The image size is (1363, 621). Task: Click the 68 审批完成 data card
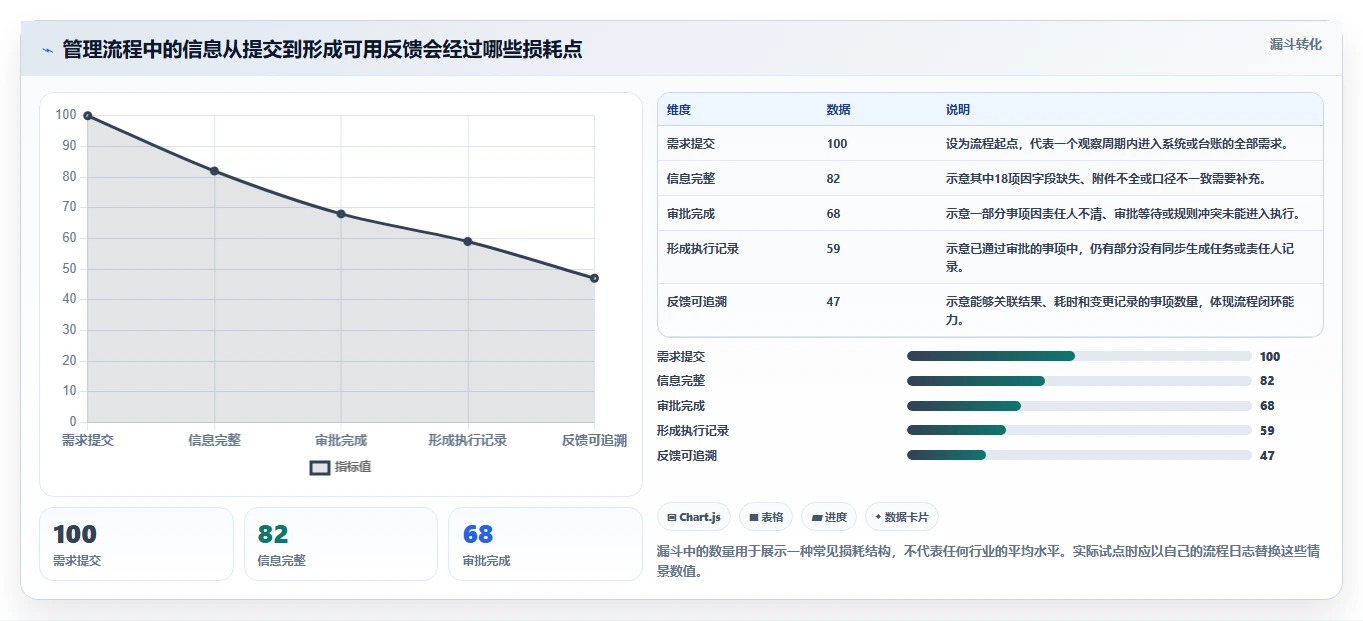545,544
